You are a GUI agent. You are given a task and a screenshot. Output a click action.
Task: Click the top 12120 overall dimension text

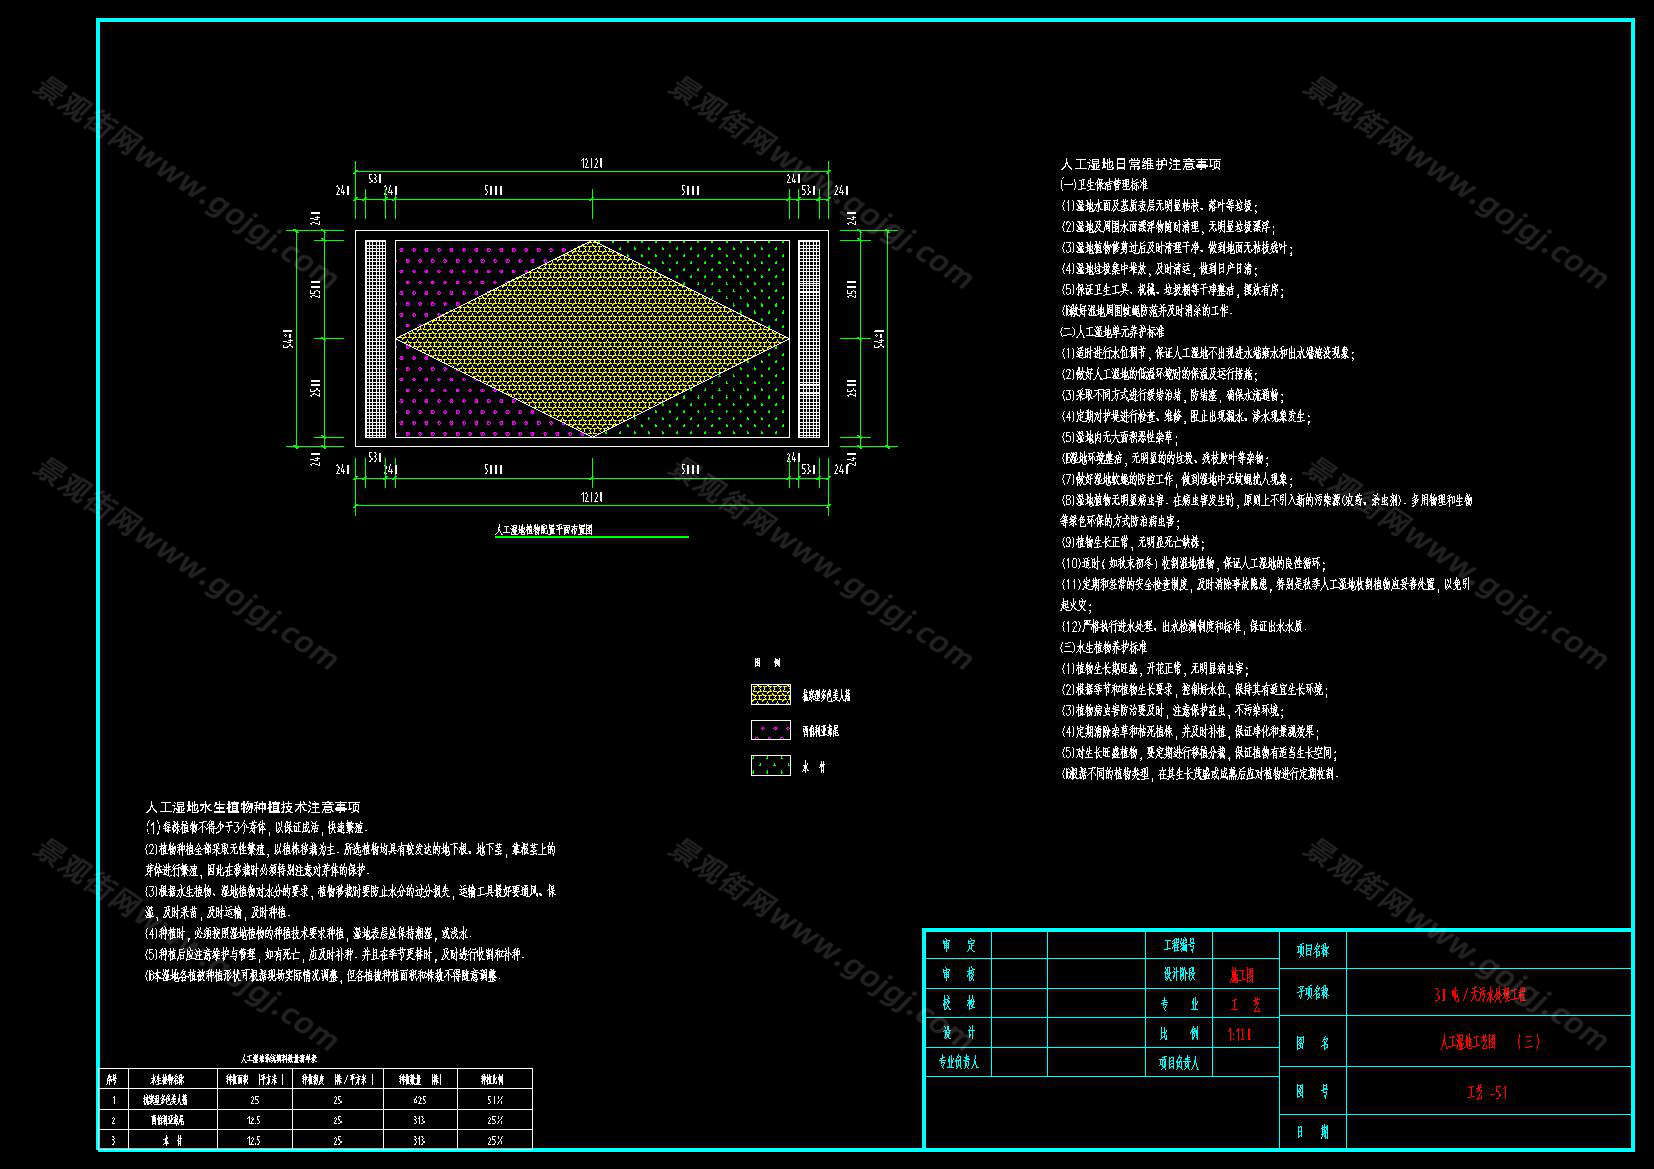tap(591, 164)
